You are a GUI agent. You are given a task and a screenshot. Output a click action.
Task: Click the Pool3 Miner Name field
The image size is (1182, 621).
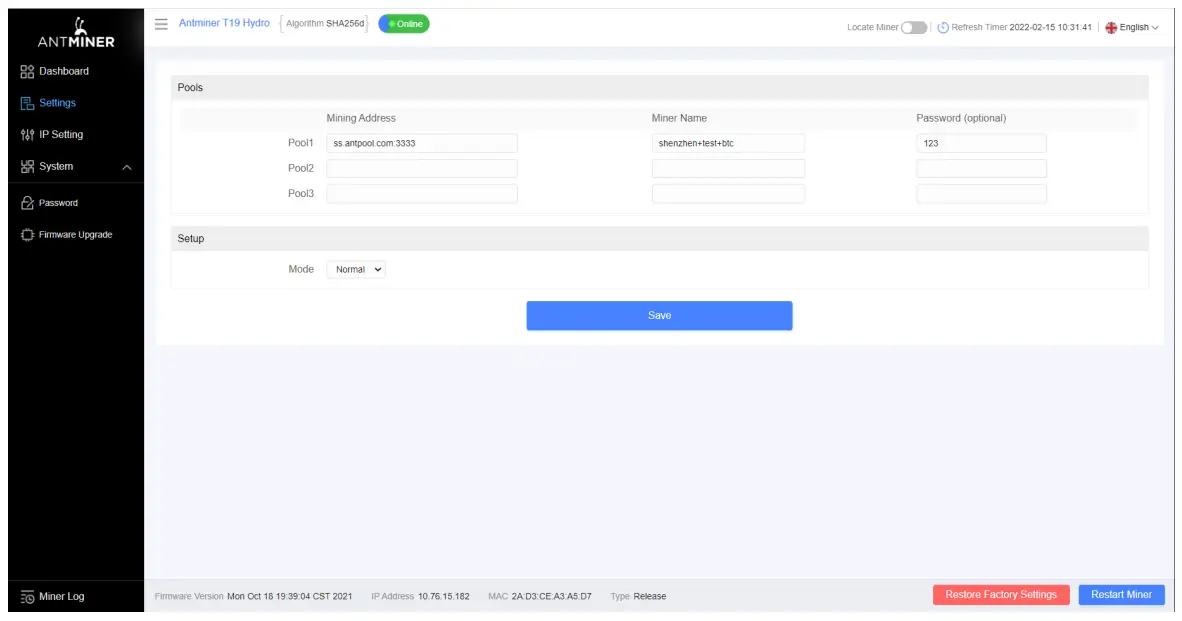(728, 194)
